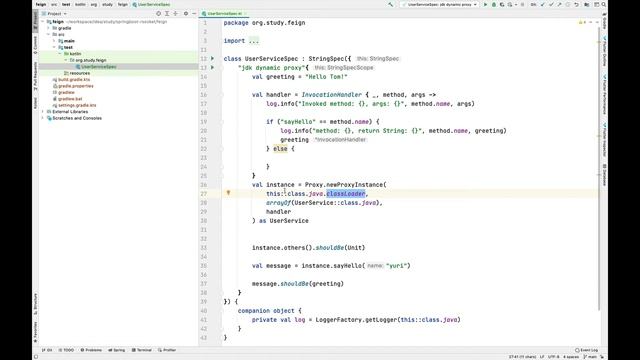Viewport: 640px width, 360px height.
Task: Click Select Opened File target icon in Project panel
Action: 158,13
